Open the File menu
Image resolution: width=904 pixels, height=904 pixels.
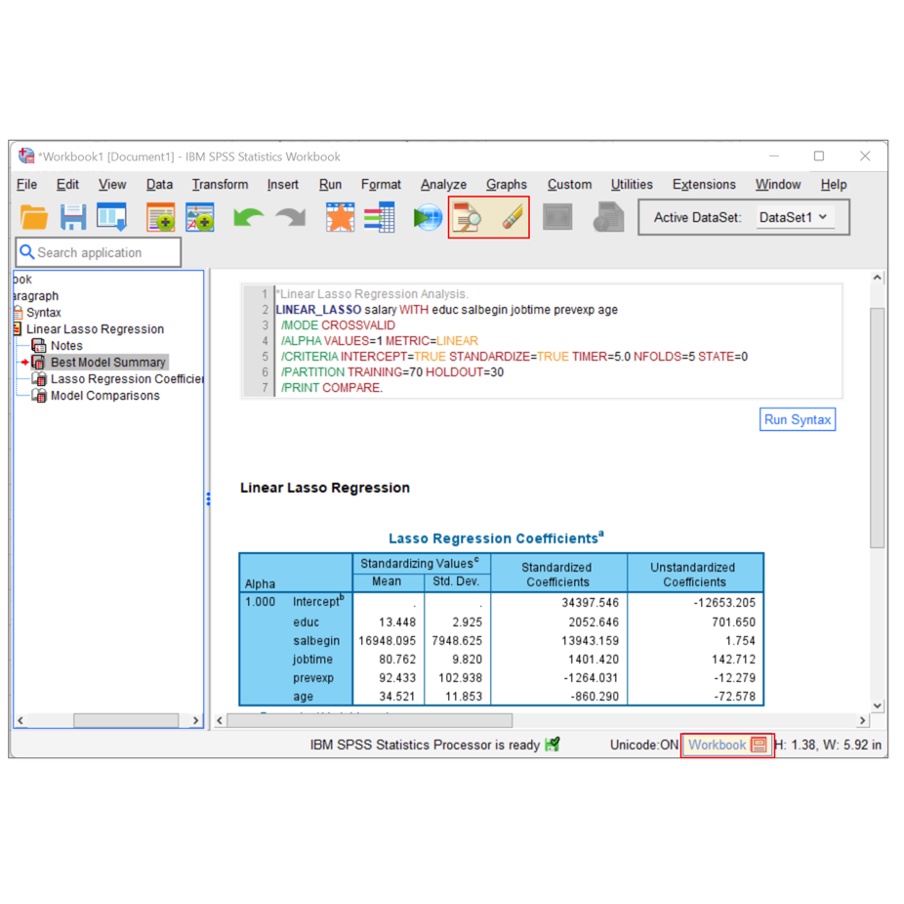click(x=27, y=184)
